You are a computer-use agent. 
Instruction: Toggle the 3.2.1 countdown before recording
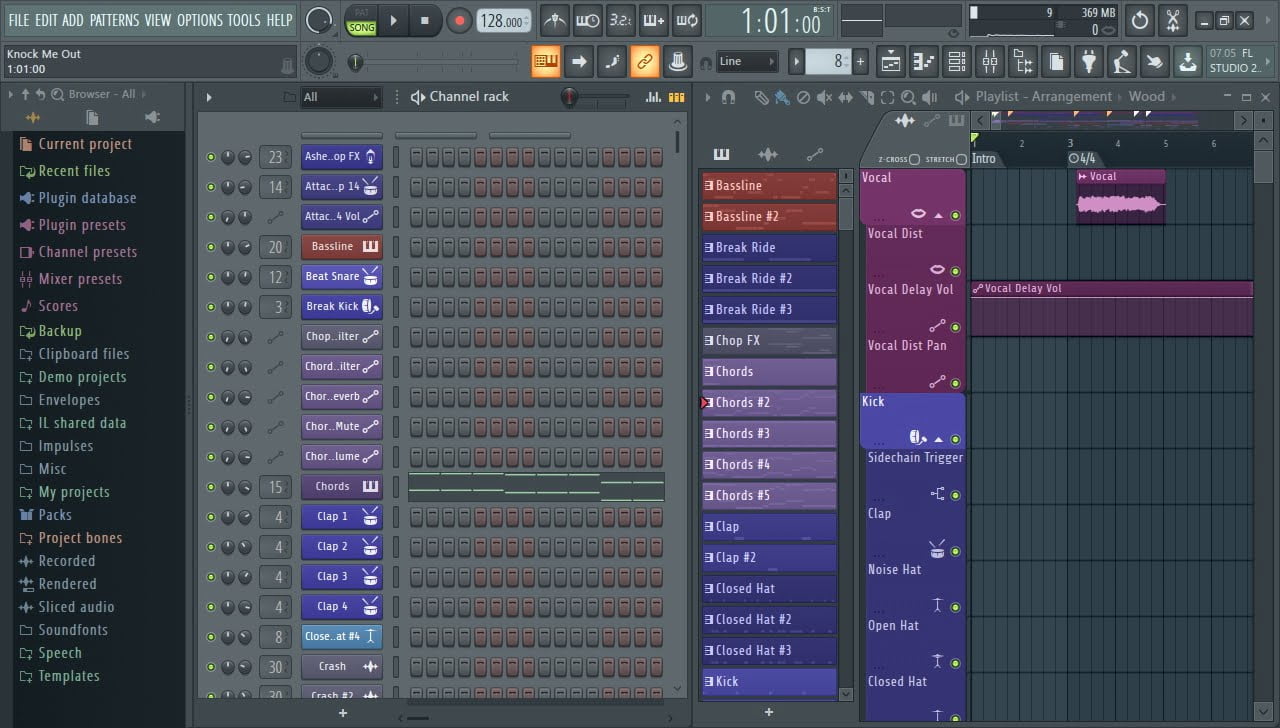click(x=620, y=20)
